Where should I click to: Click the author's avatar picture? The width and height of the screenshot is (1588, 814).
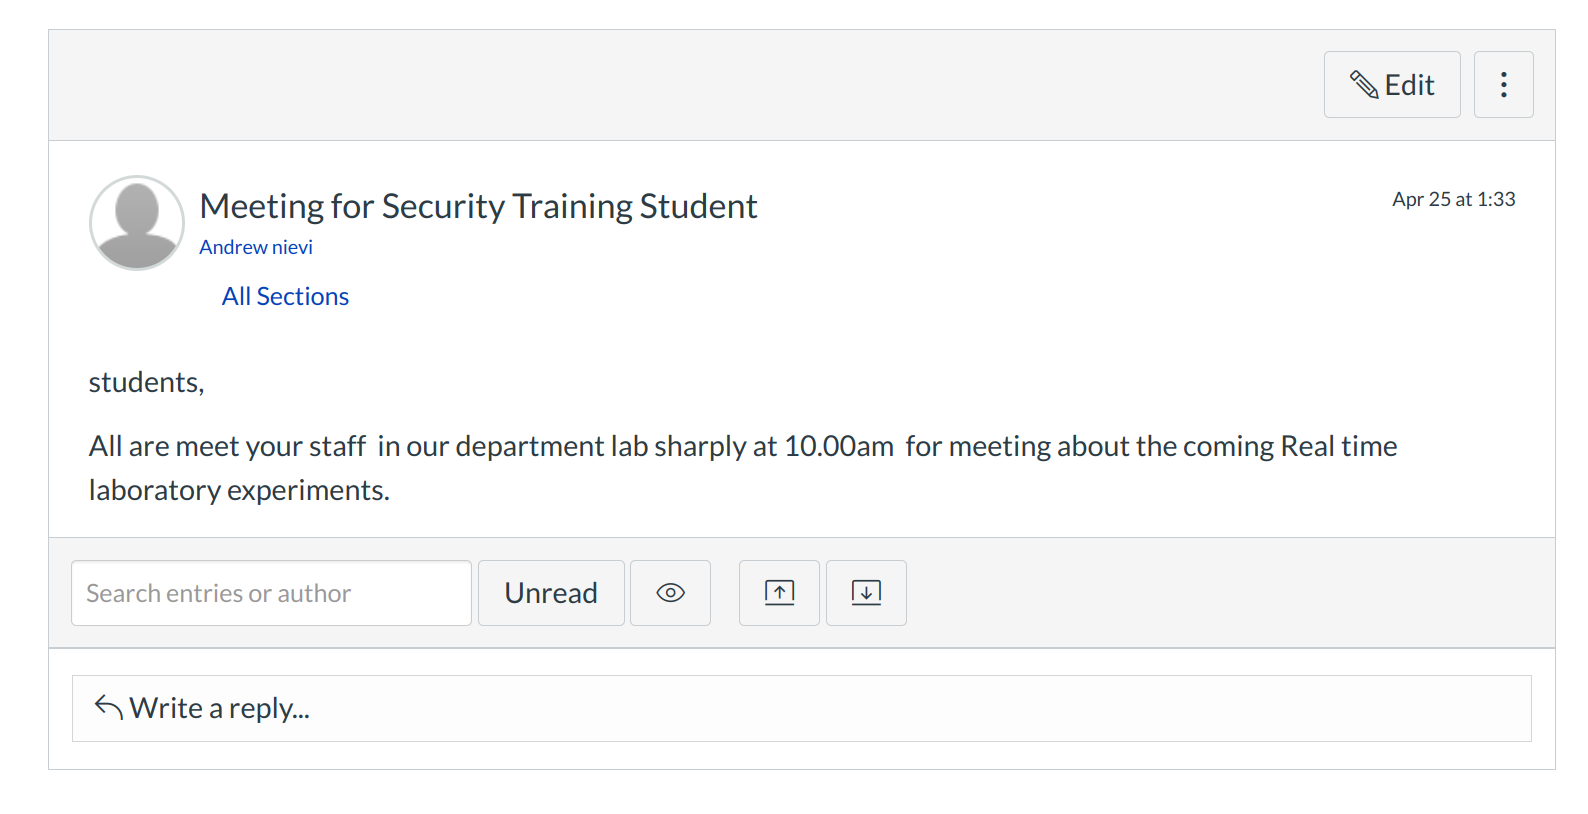coord(137,223)
